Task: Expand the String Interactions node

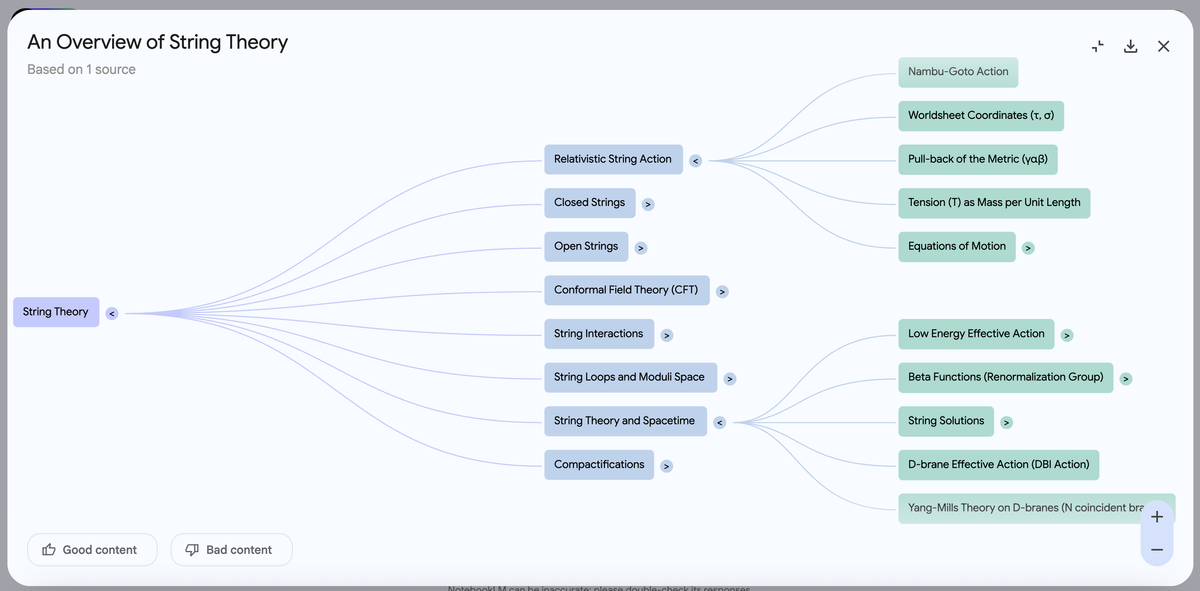Action: click(x=667, y=335)
